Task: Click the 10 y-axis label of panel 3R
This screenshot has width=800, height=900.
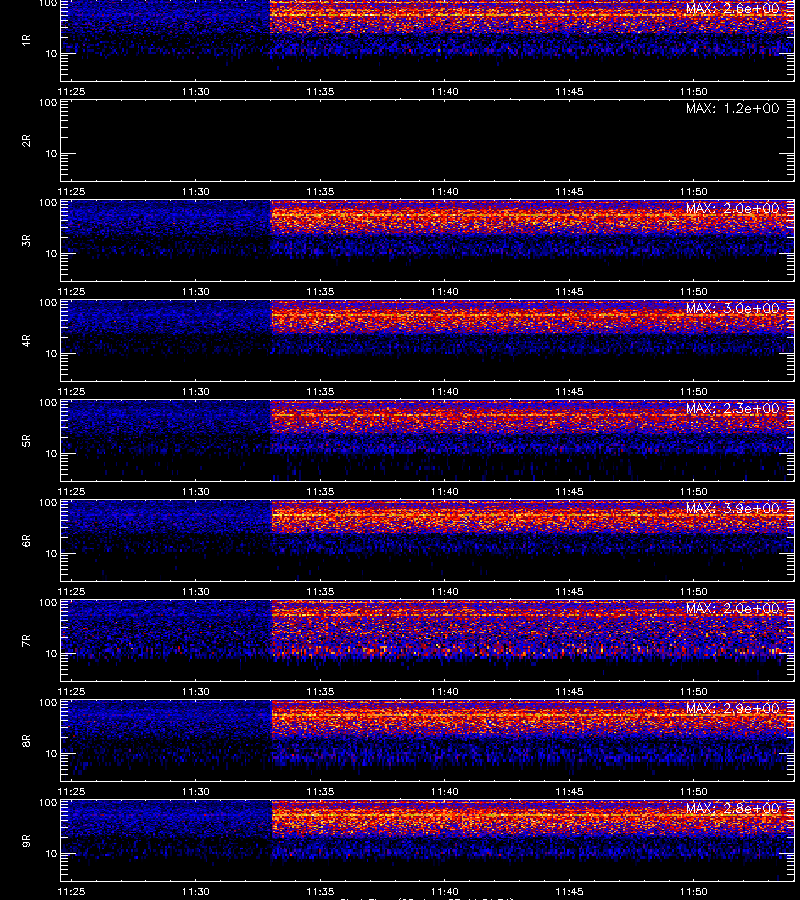Action: pyautogui.click(x=51, y=254)
